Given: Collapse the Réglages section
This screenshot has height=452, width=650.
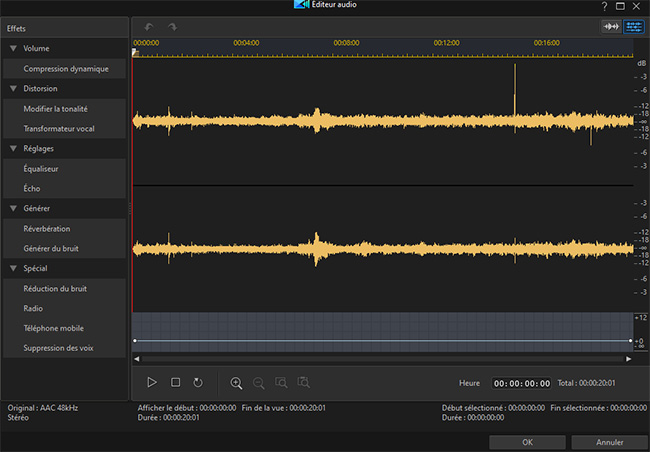Looking at the screenshot, I should pos(14,148).
